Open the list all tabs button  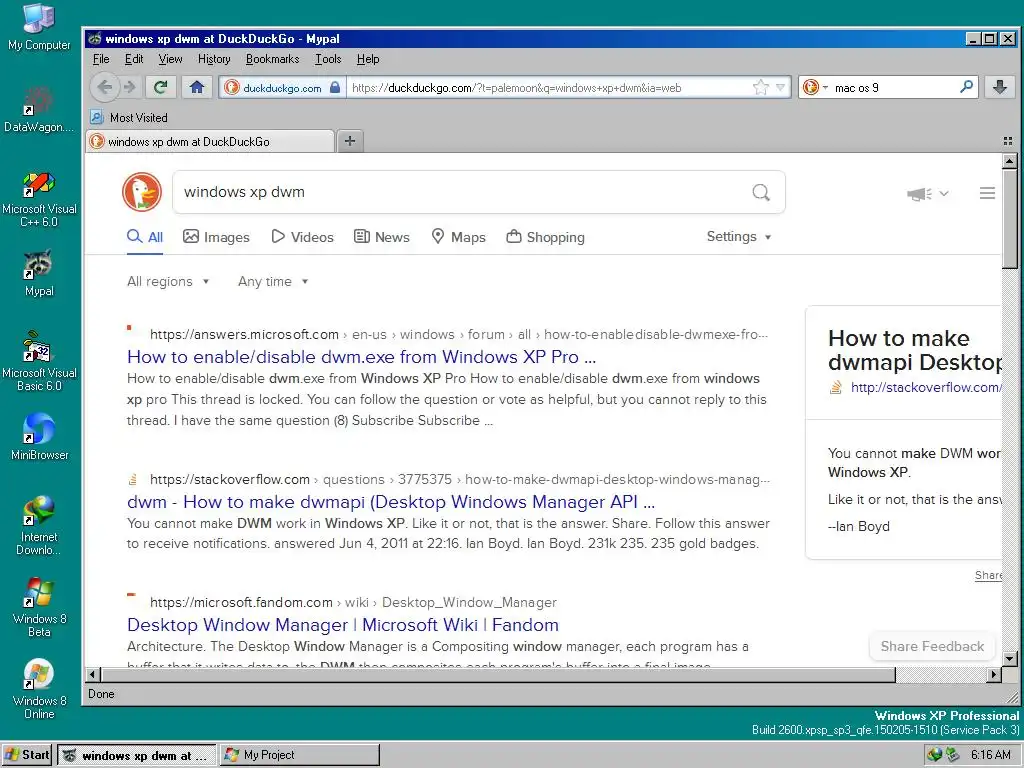point(1008,141)
